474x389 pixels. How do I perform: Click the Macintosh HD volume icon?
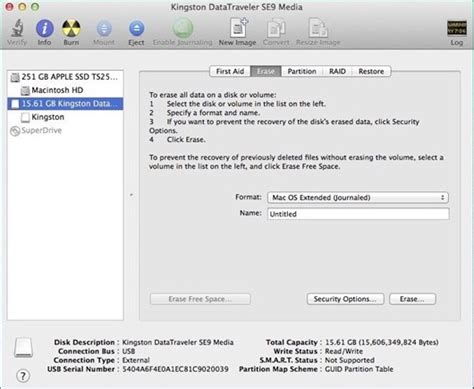coord(25,90)
